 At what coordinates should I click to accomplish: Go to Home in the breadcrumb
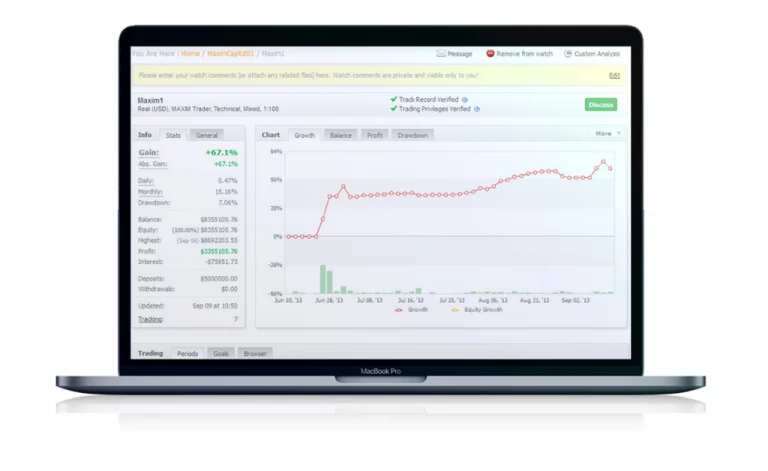point(191,53)
